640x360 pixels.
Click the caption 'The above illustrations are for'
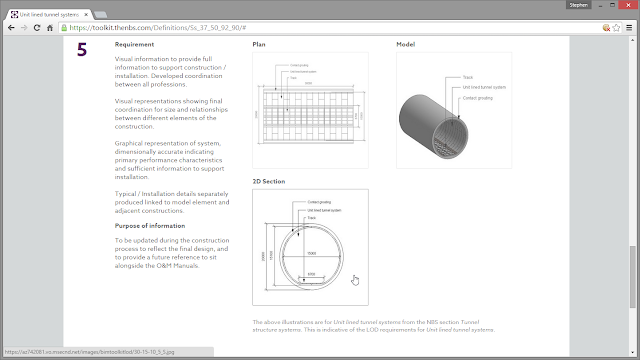[373, 326]
